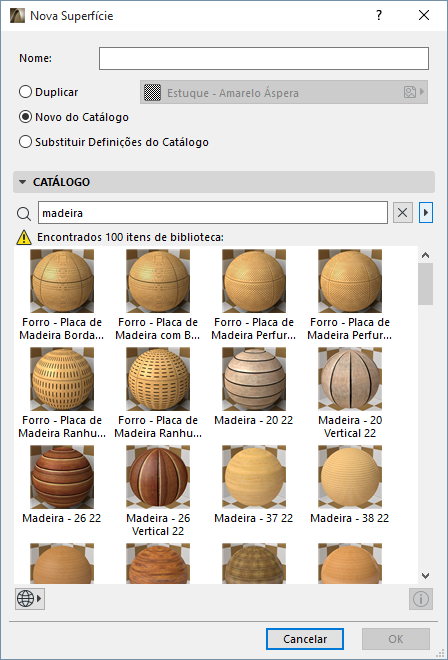
Task: Open search options arrow beside clear button
Action: click(426, 213)
